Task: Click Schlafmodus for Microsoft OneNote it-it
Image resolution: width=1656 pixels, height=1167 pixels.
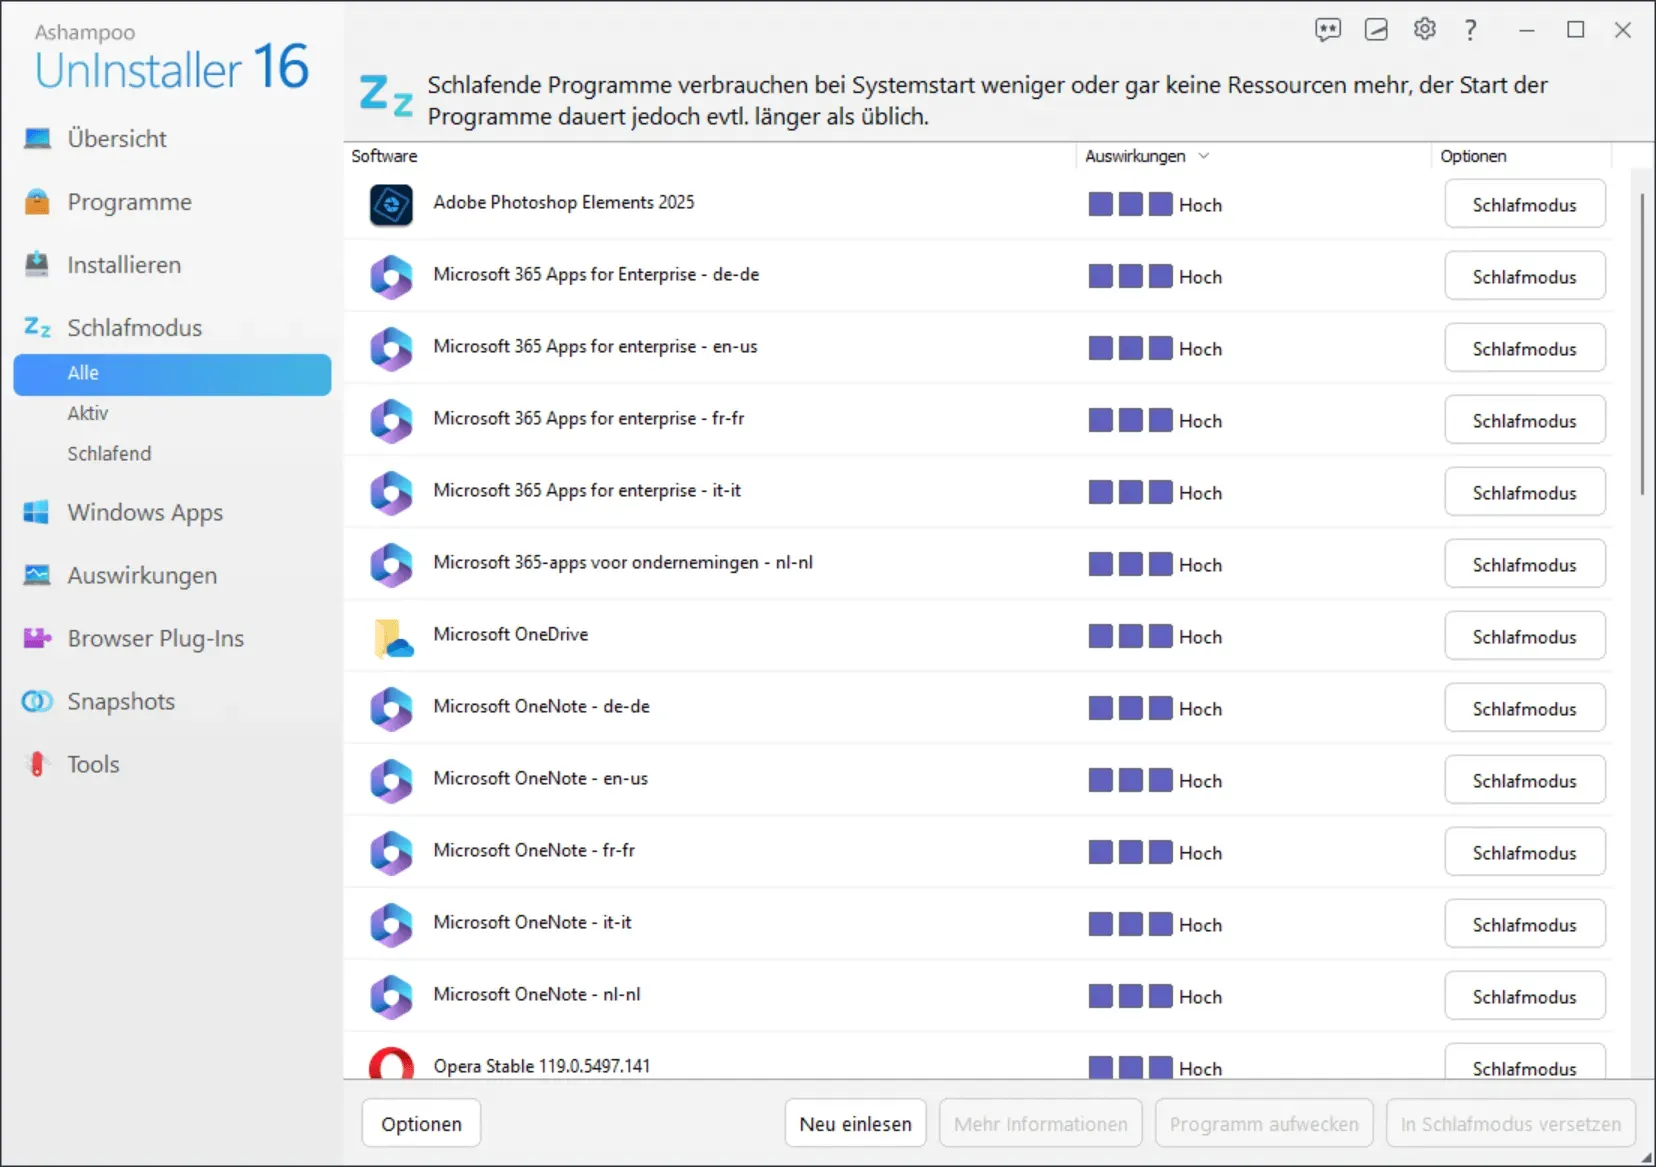Action: tap(1525, 925)
